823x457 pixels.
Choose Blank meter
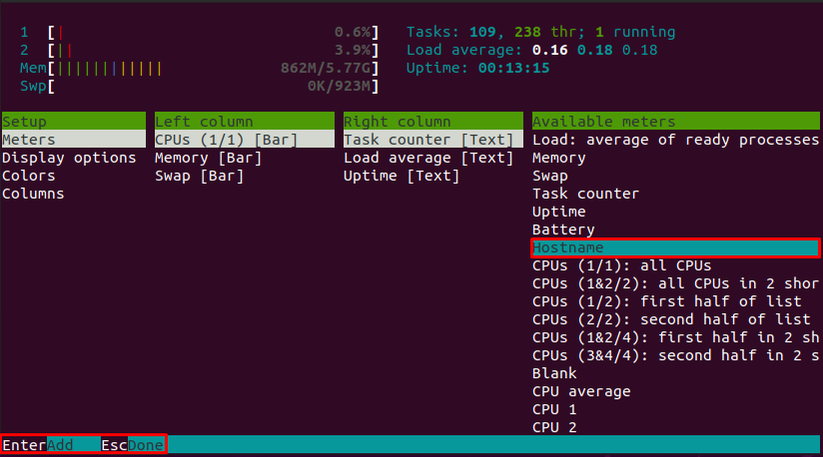tap(554, 374)
